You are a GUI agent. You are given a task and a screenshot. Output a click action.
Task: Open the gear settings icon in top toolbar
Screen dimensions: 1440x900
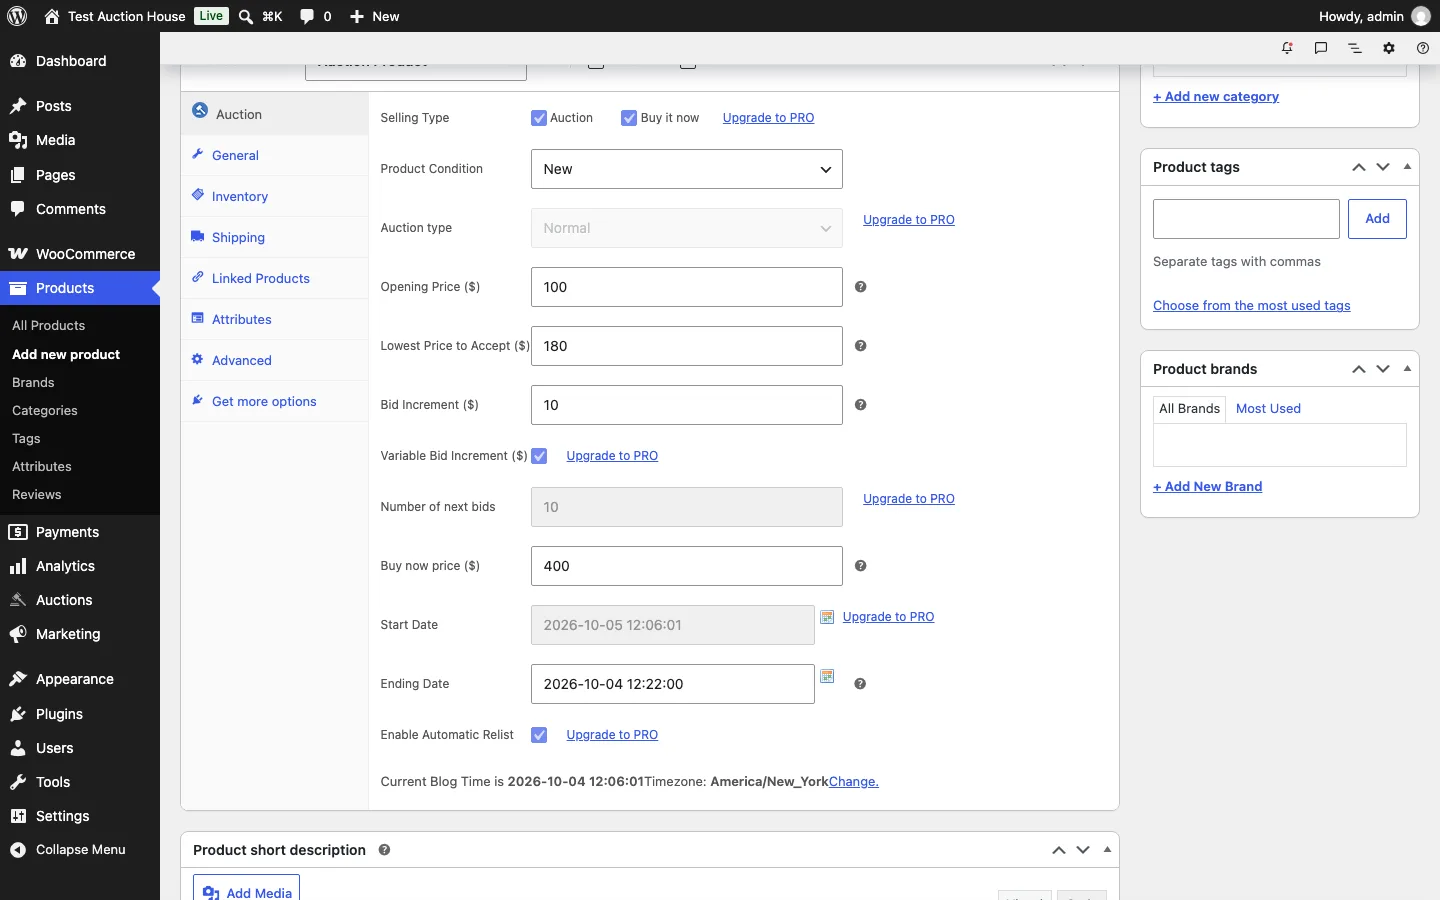coord(1389,48)
